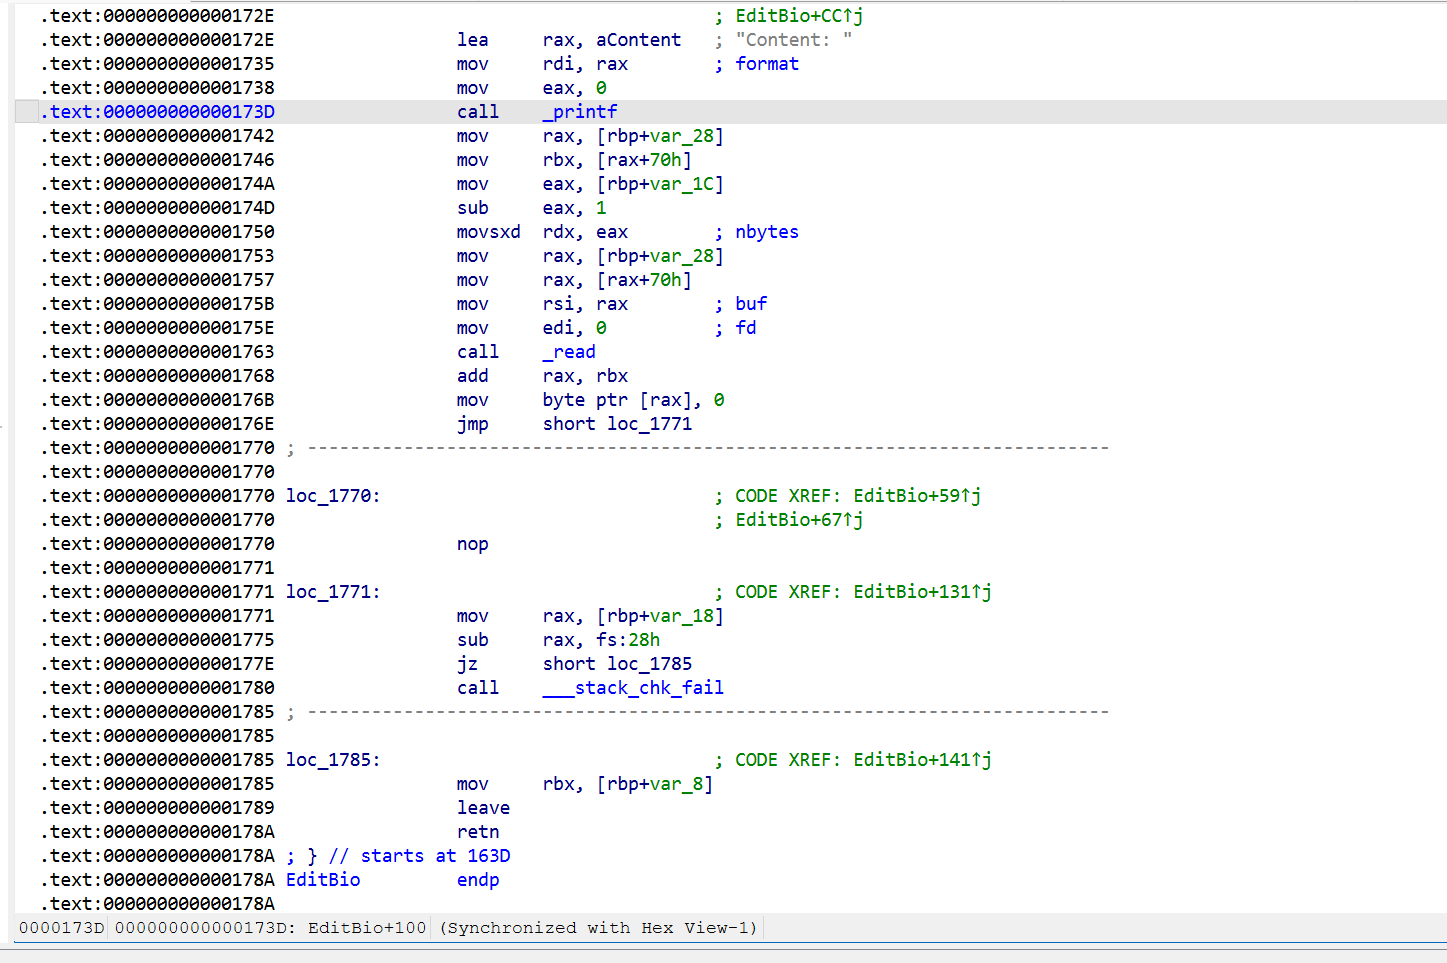This screenshot has height=963, width=1447.
Task: Click the [rbp+var_18] operand
Action: 660,616
